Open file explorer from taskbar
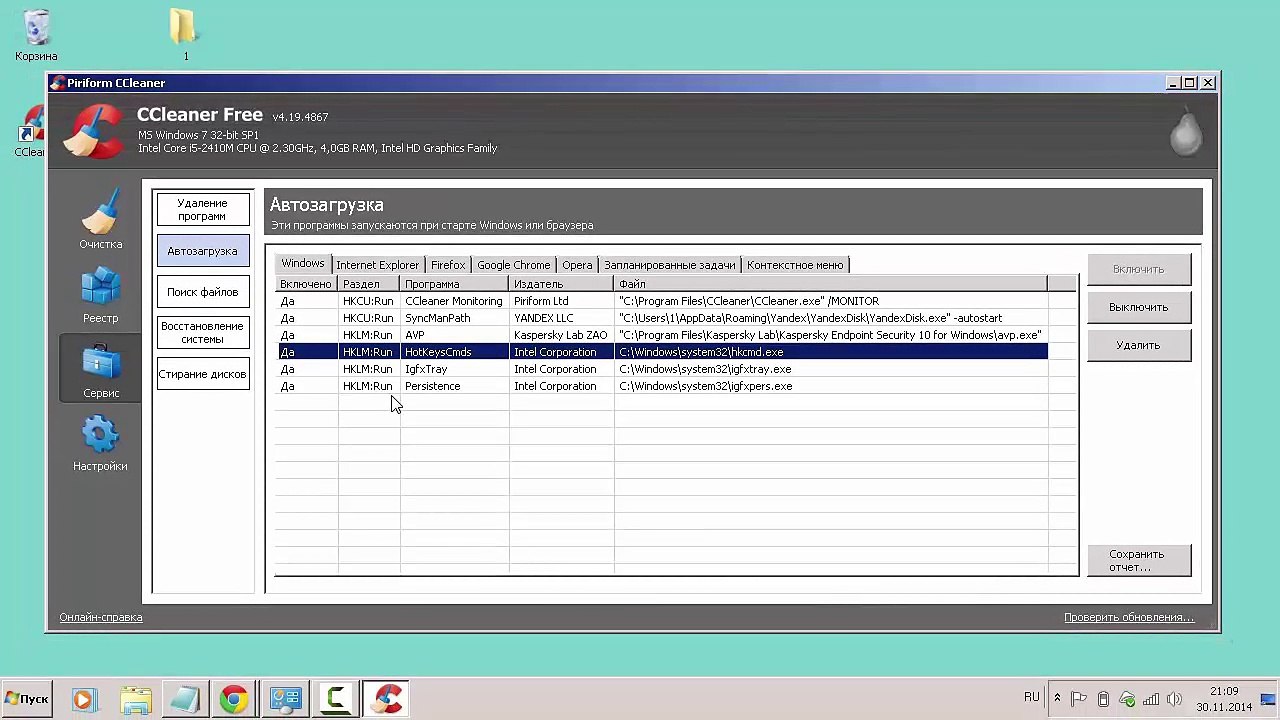 pos(135,699)
